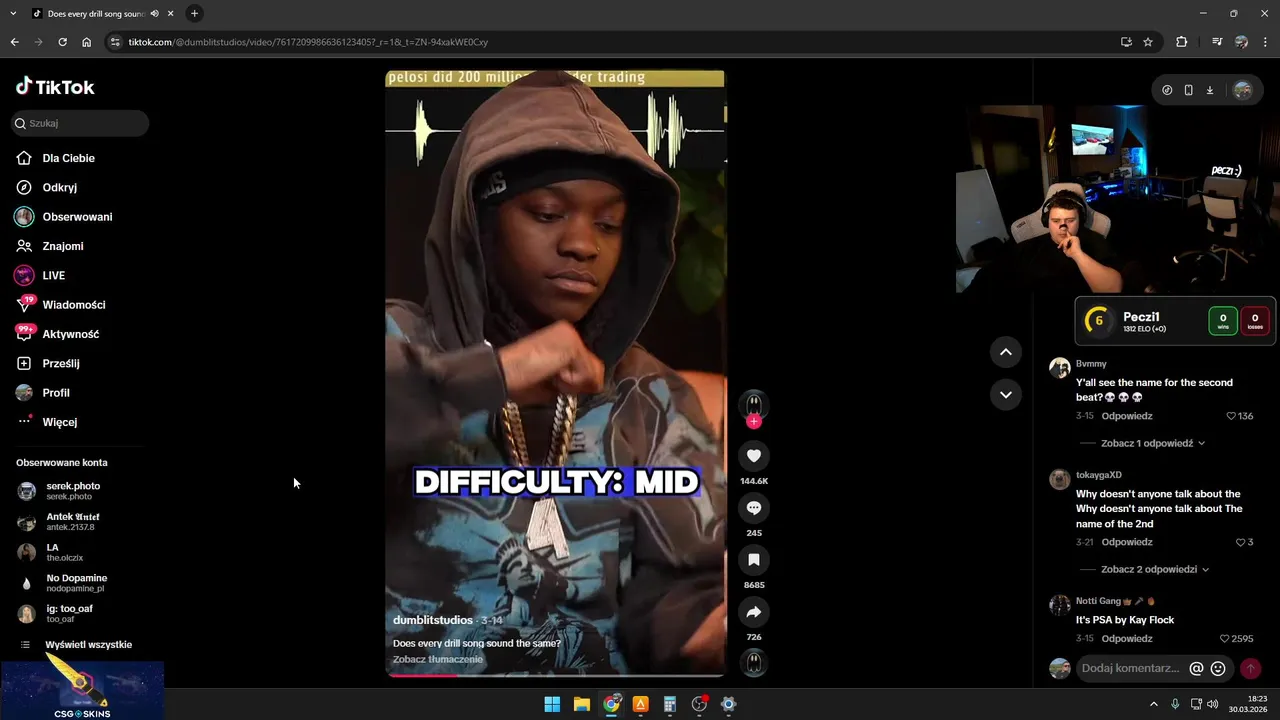
Task: Expand Więcej options
Action: click(x=59, y=422)
